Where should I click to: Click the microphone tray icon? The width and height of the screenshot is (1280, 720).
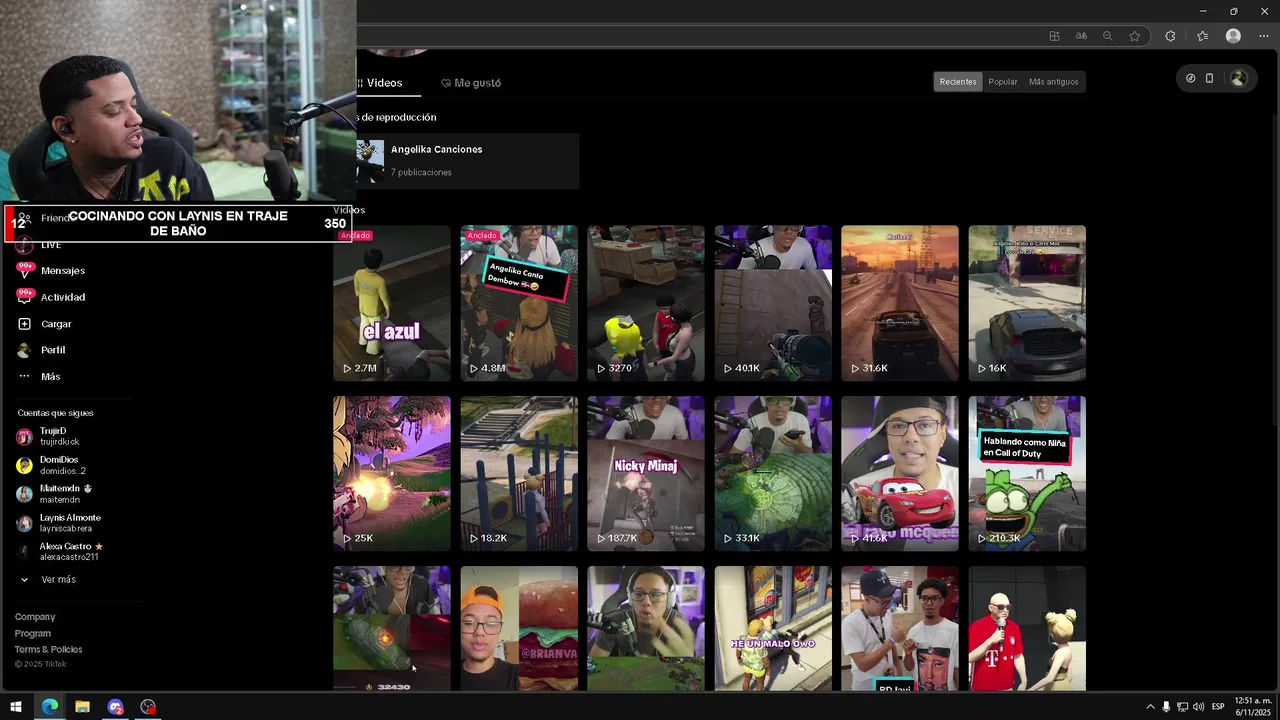pyautogui.click(x=1166, y=707)
